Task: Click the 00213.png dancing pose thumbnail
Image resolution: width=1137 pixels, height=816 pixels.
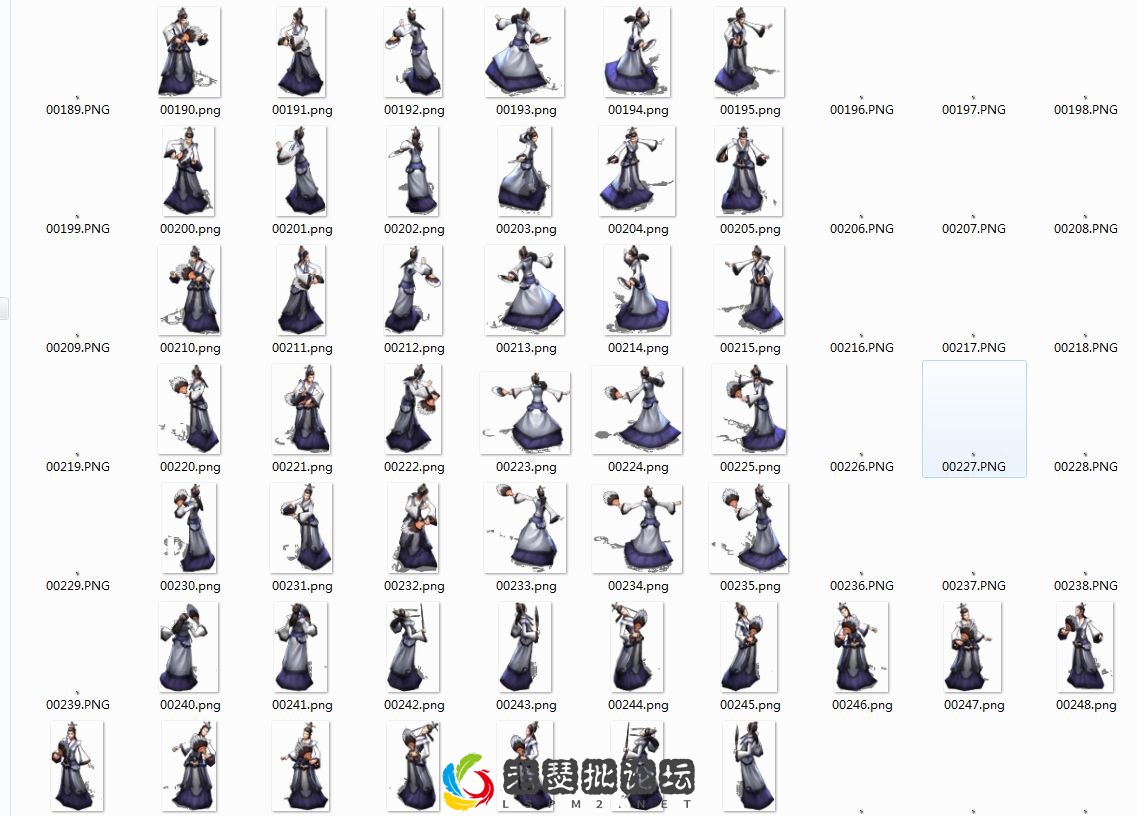Action: [525, 290]
